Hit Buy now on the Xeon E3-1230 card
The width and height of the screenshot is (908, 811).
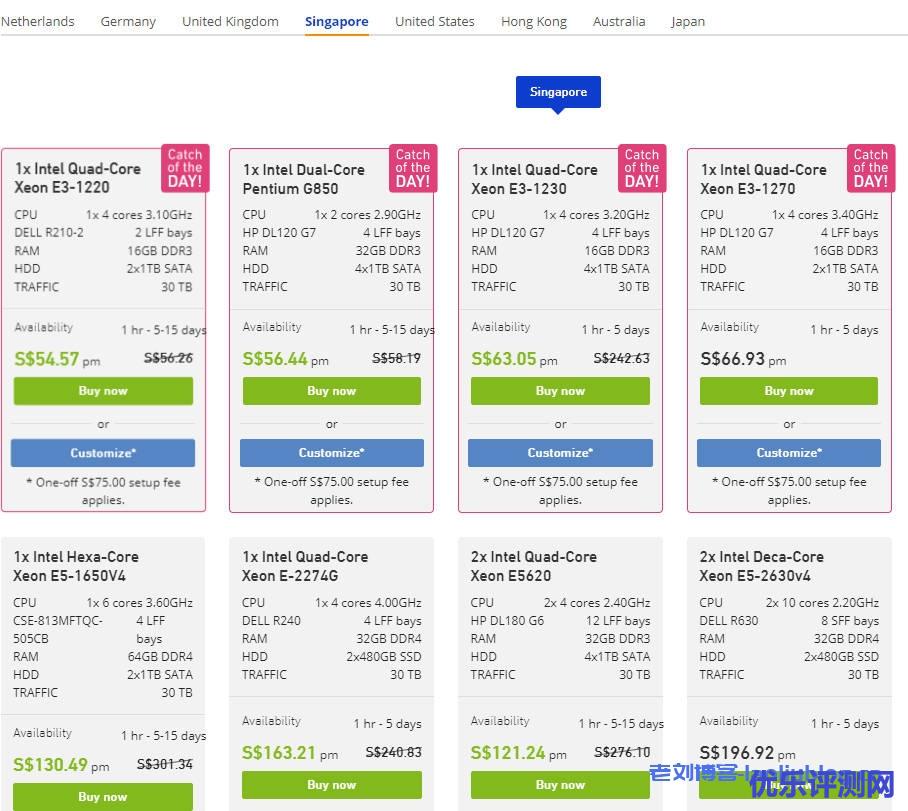click(560, 391)
